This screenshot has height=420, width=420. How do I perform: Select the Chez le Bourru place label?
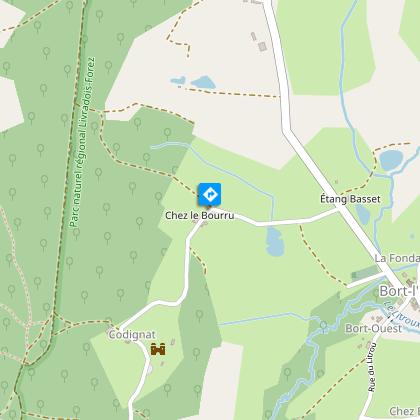click(x=200, y=215)
